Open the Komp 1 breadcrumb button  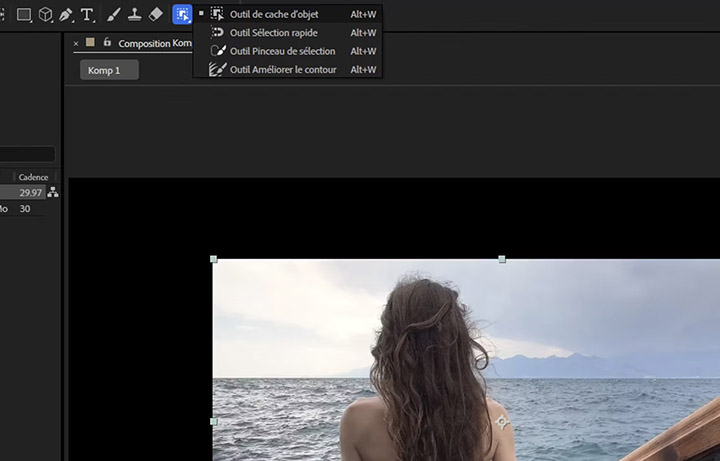click(109, 70)
